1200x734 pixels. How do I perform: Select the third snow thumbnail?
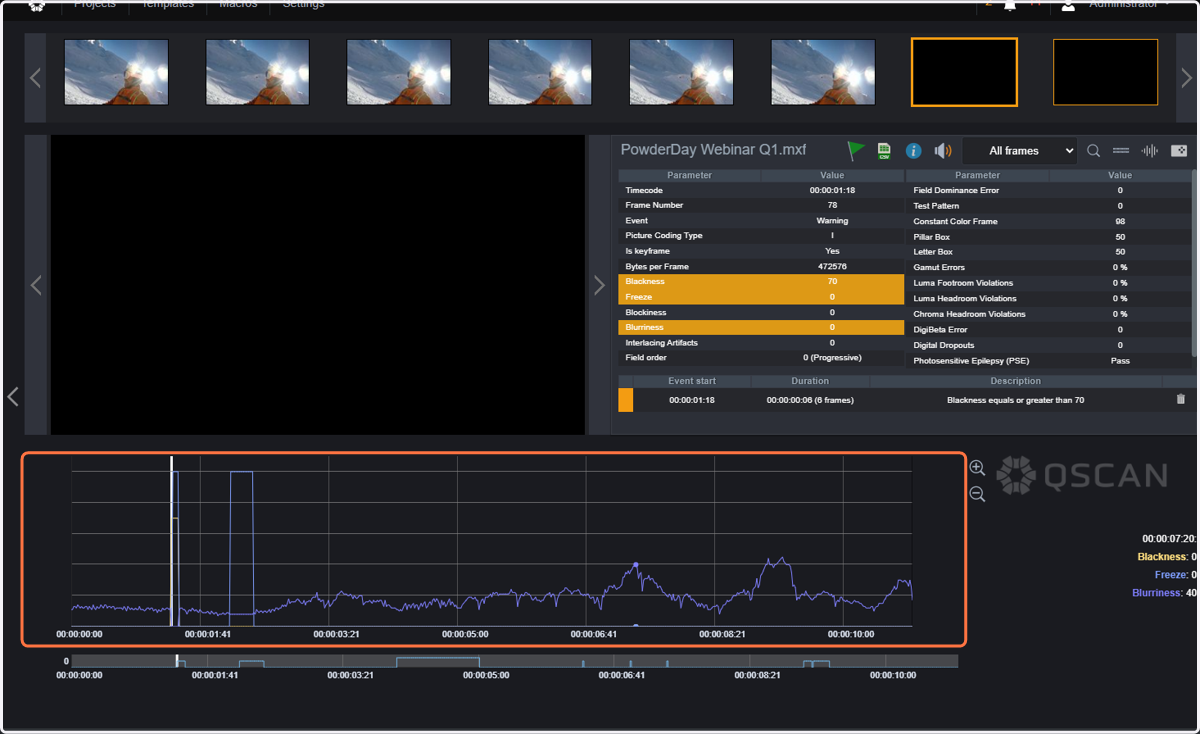(x=398, y=72)
